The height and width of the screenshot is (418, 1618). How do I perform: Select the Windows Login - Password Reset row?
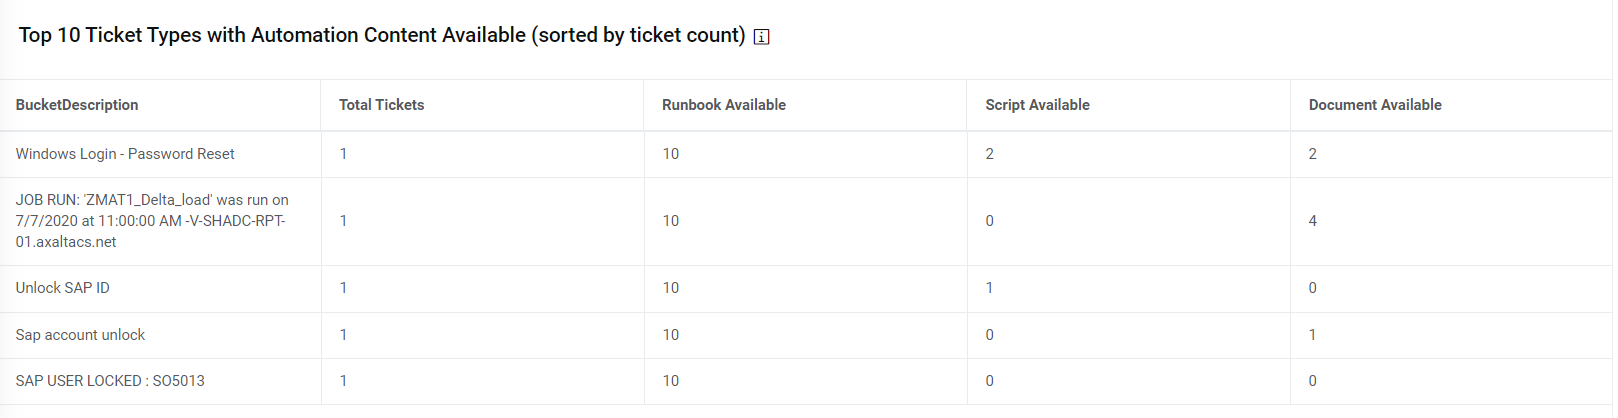coord(125,154)
